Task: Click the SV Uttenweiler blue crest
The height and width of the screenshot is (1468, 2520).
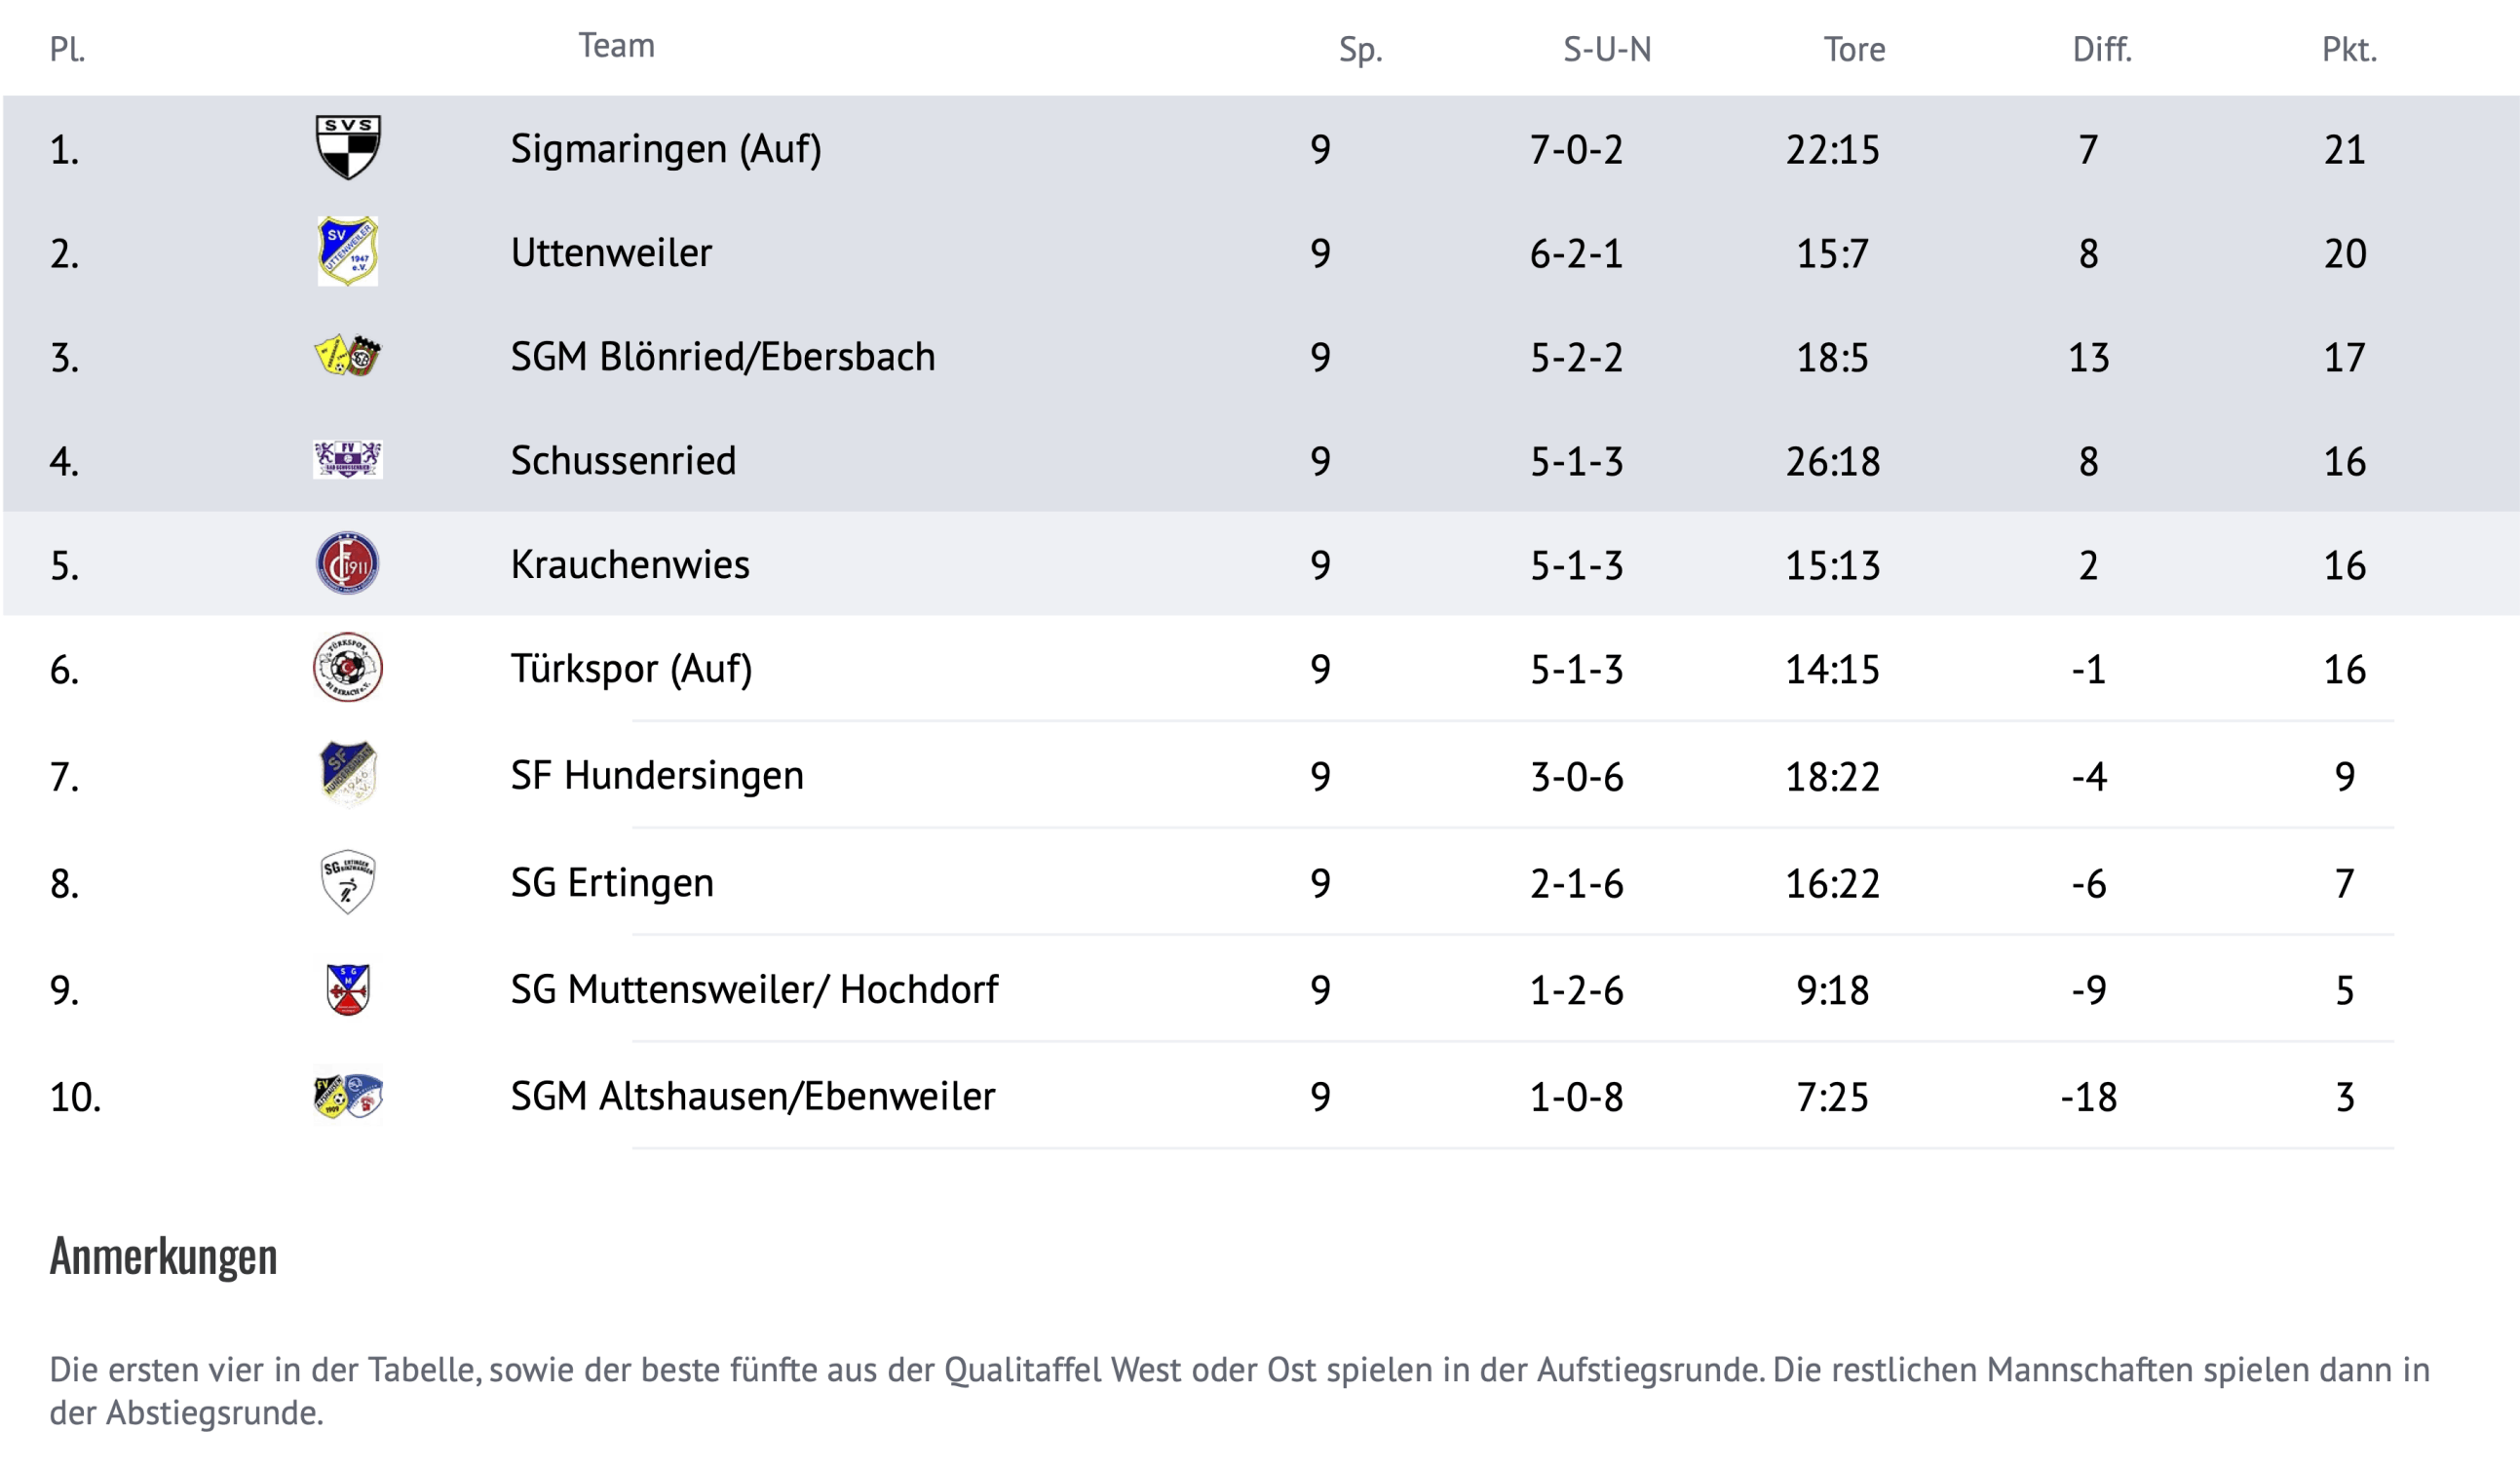Action: pyautogui.click(x=347, y=251)
